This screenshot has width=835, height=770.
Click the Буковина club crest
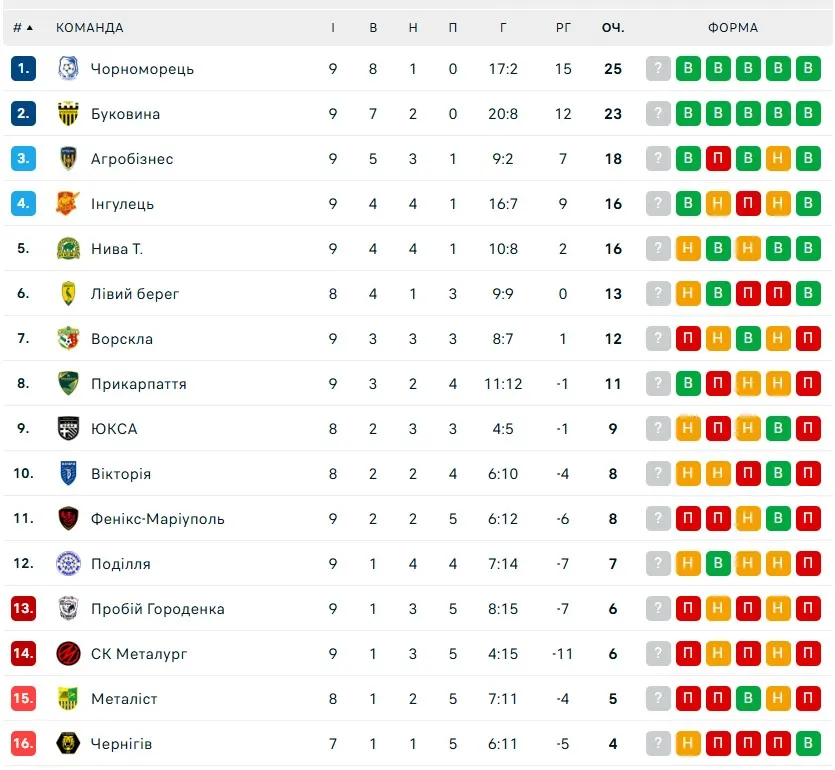click(68, 114)
